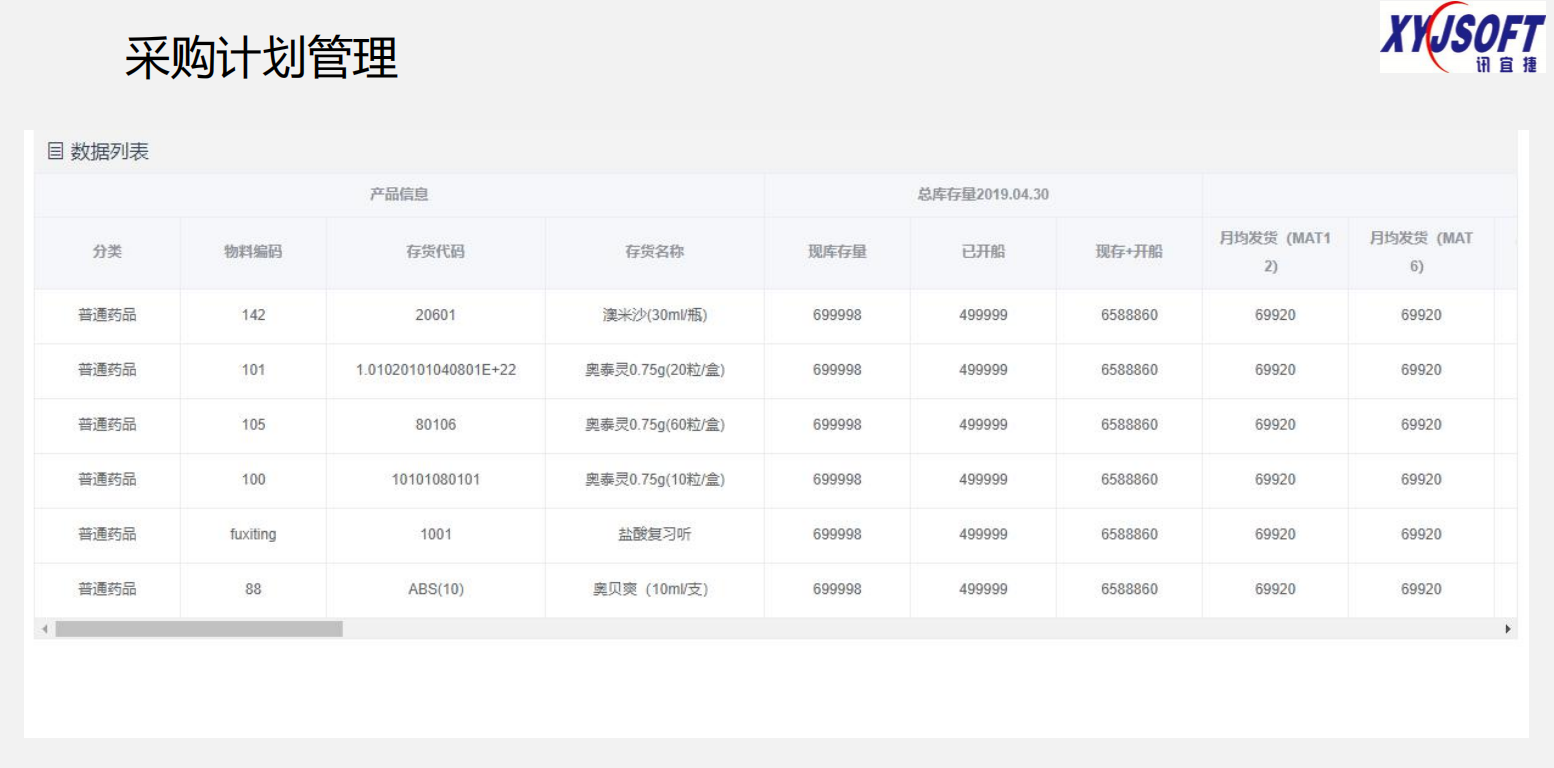Select product name 盐酸复习听

click(654, 535)
